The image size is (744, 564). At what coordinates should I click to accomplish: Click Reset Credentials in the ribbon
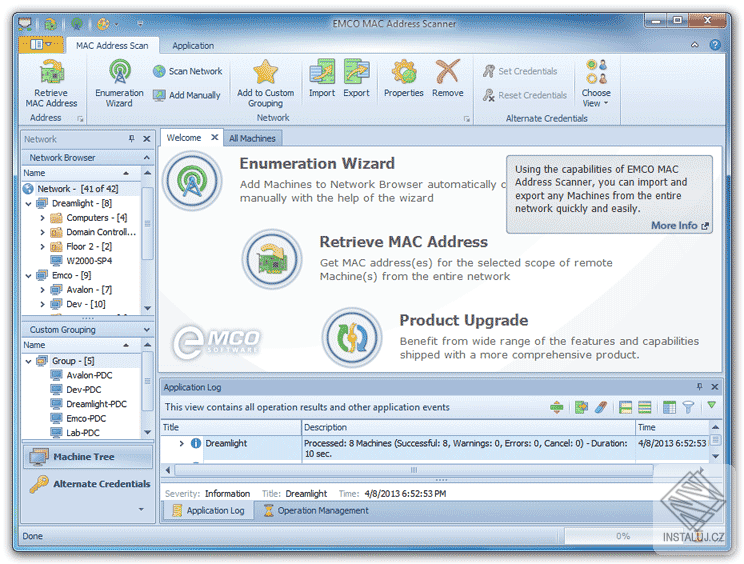click(x=525, y=95)
